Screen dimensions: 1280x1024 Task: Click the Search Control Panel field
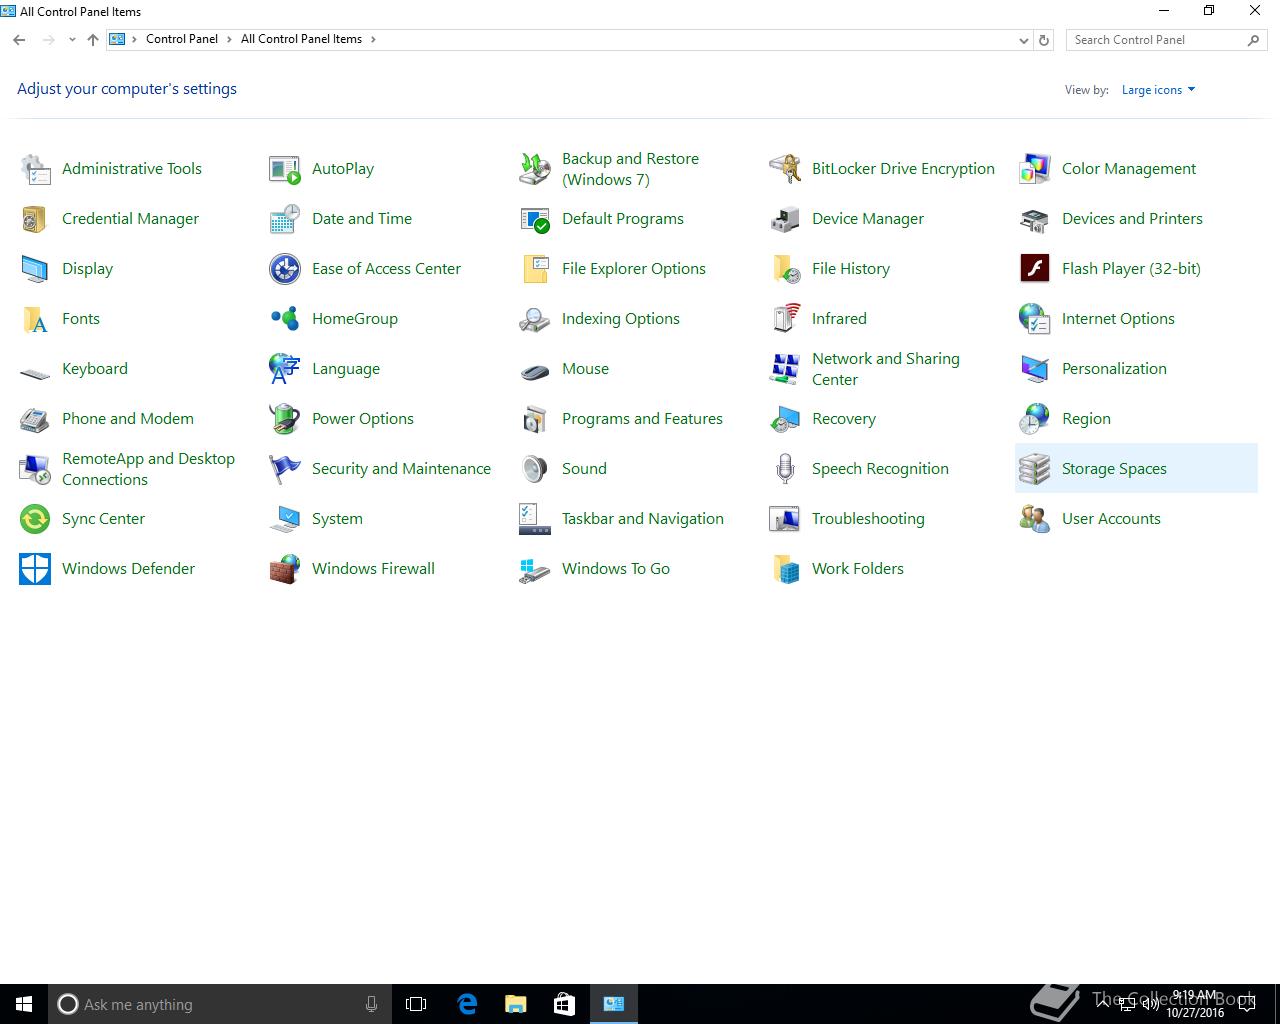(x=1166, y=40)
